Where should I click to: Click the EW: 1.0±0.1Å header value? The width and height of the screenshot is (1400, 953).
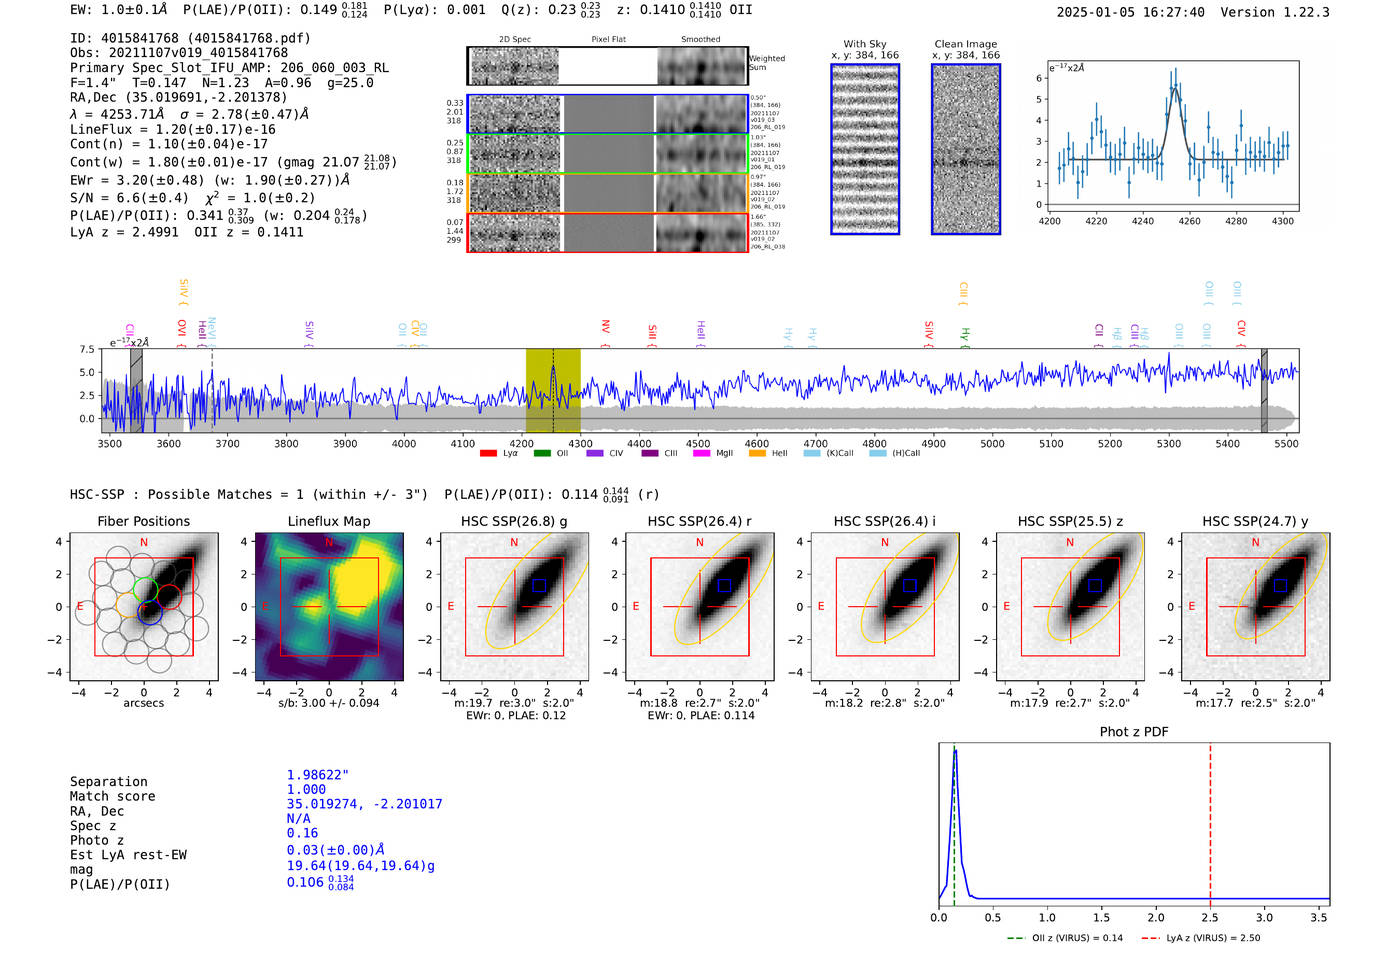119,9
